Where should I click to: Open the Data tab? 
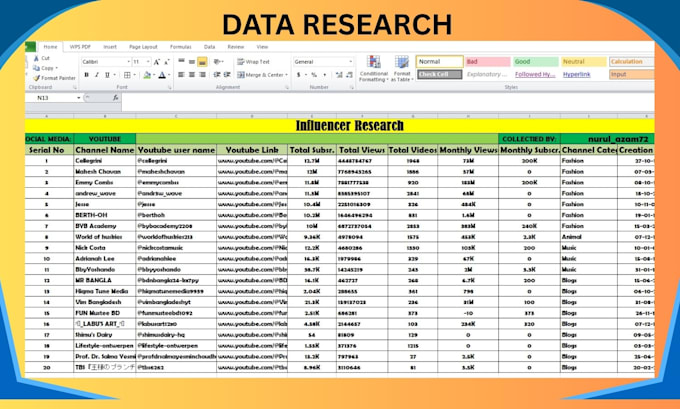tap(209, 47)
